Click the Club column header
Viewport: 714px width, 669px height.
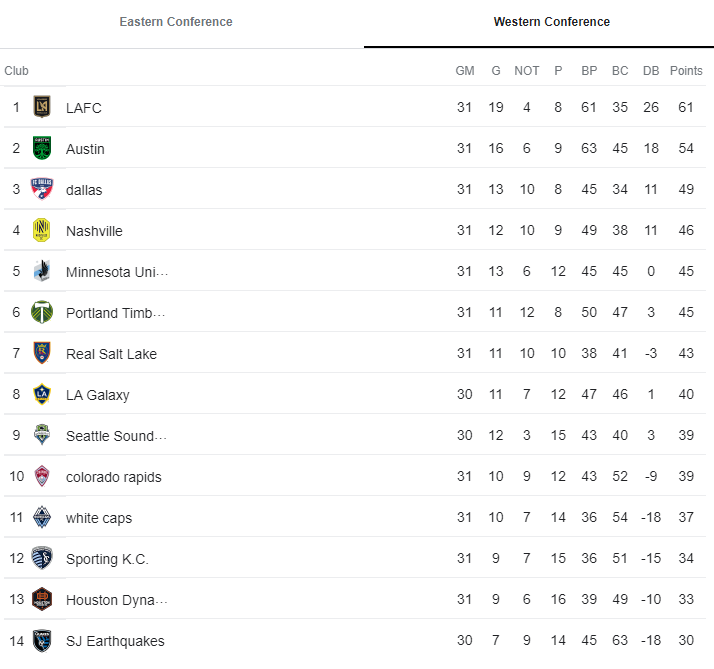(17, 71)
